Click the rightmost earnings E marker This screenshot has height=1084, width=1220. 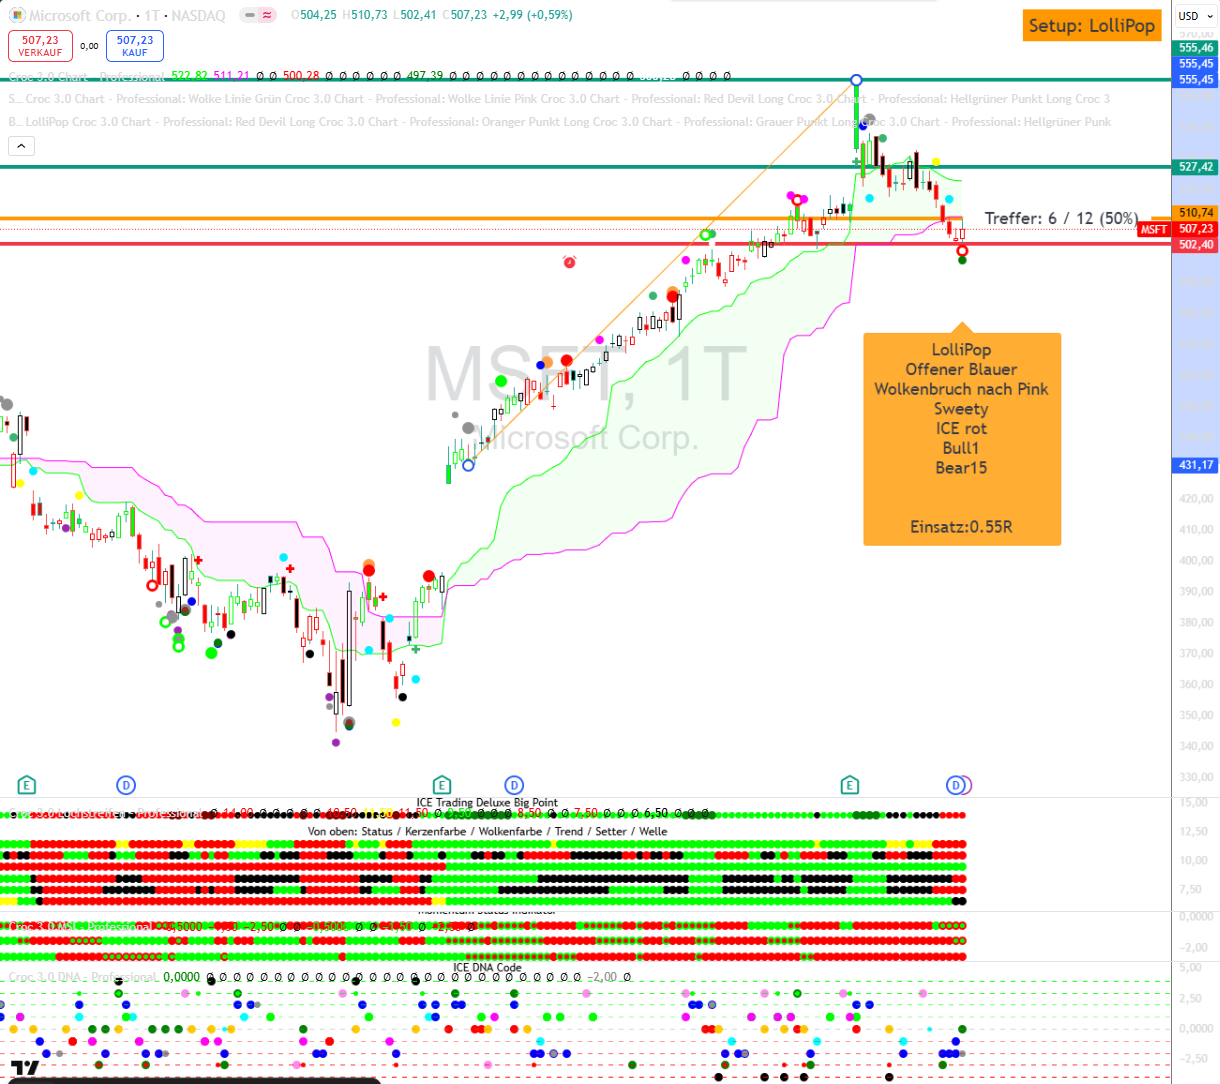(849, 785)
